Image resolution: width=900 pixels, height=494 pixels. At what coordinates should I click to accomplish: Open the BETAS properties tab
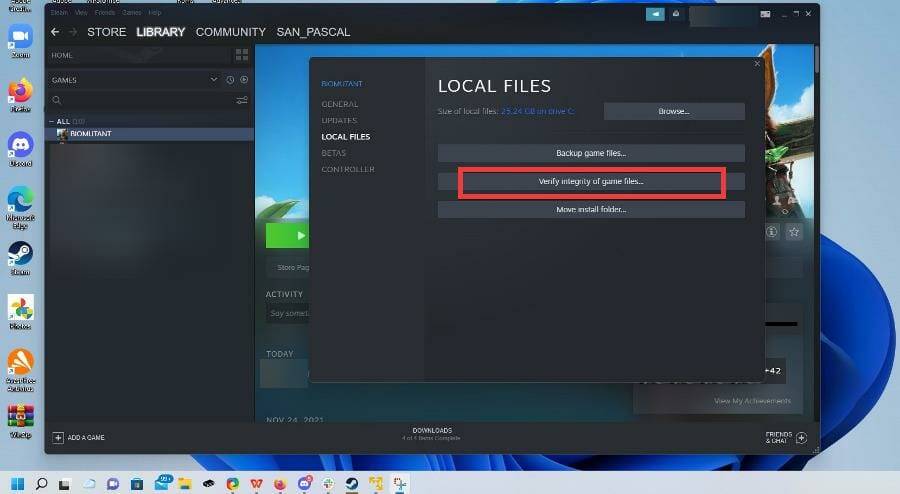tap(333, 153)
